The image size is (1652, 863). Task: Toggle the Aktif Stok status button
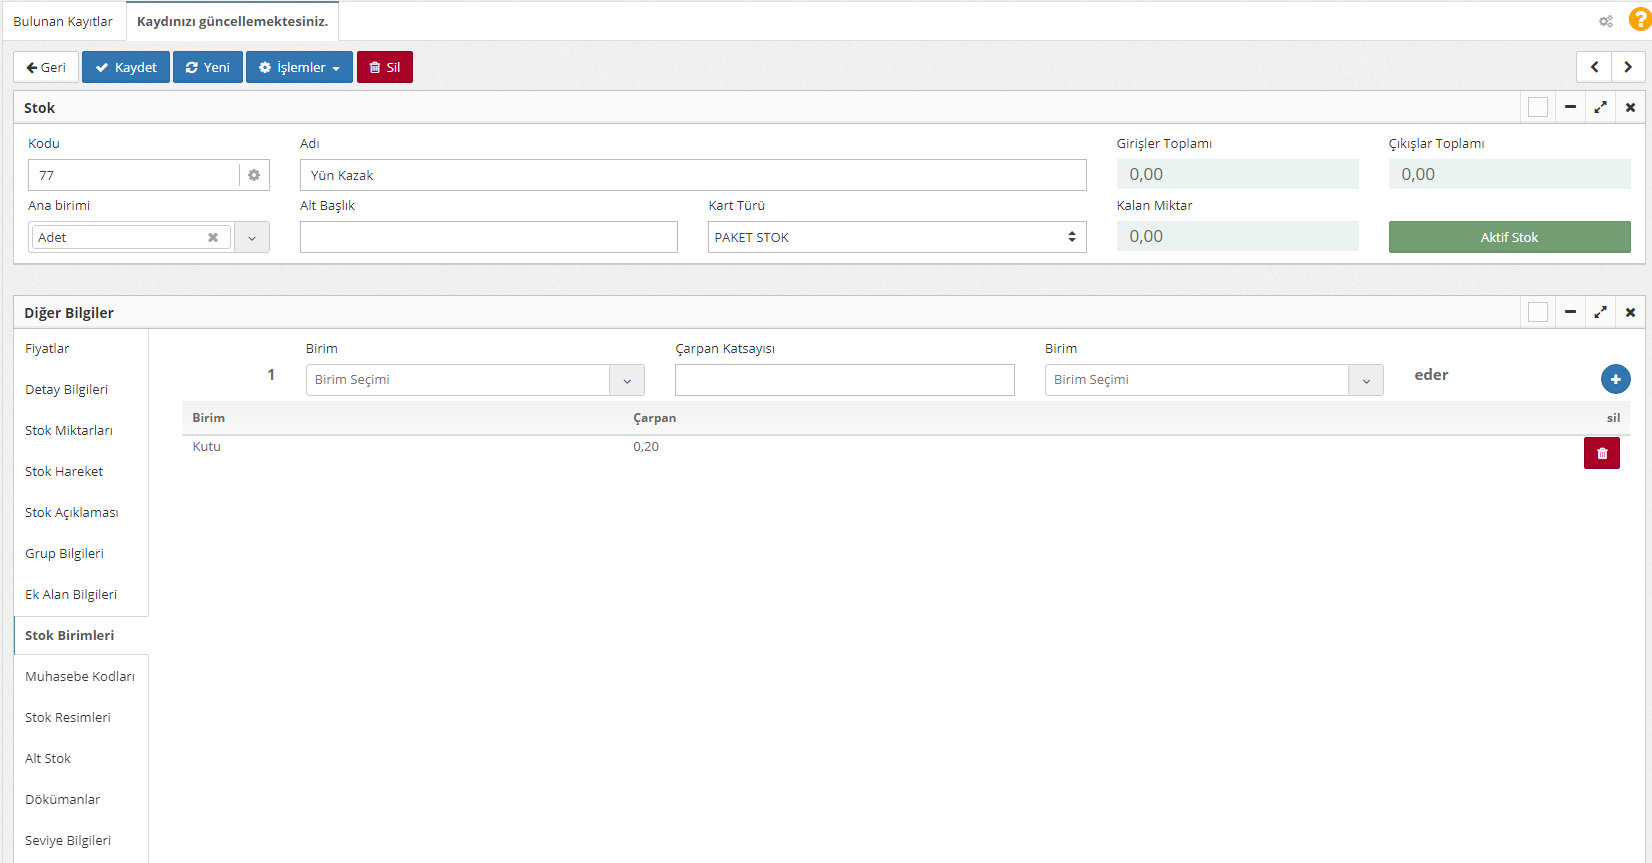coord(1509,237)
